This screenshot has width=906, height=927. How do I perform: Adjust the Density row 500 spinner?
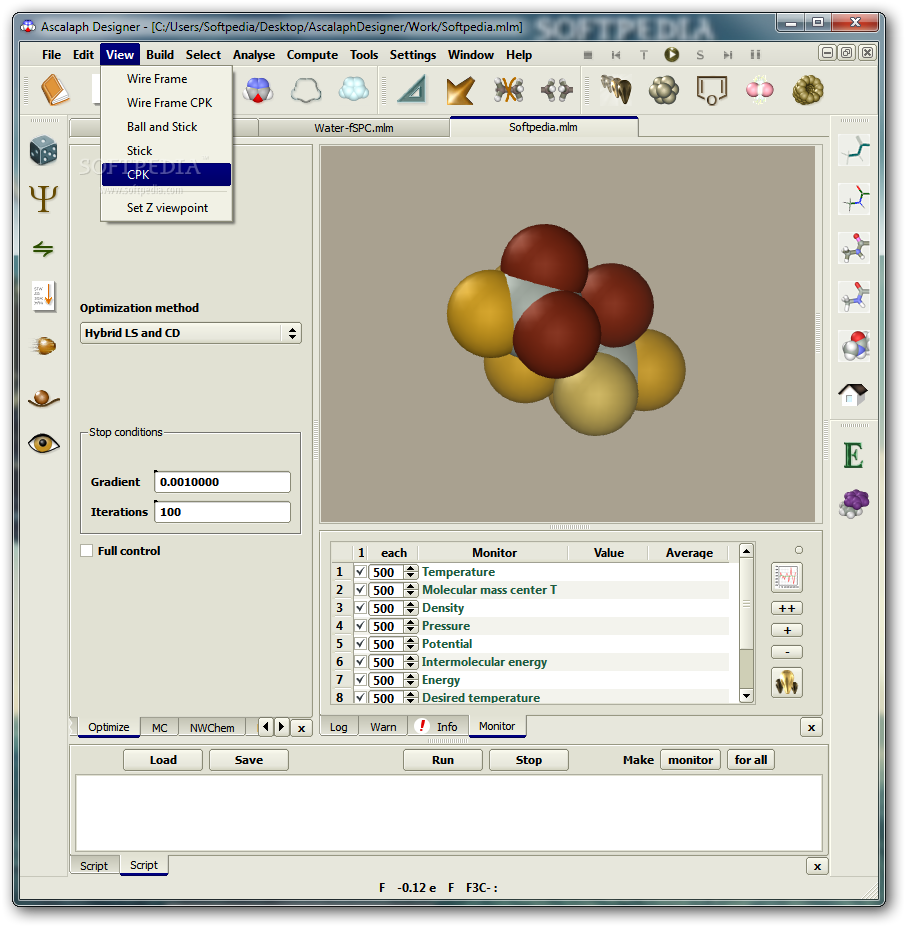coord(410,608)
